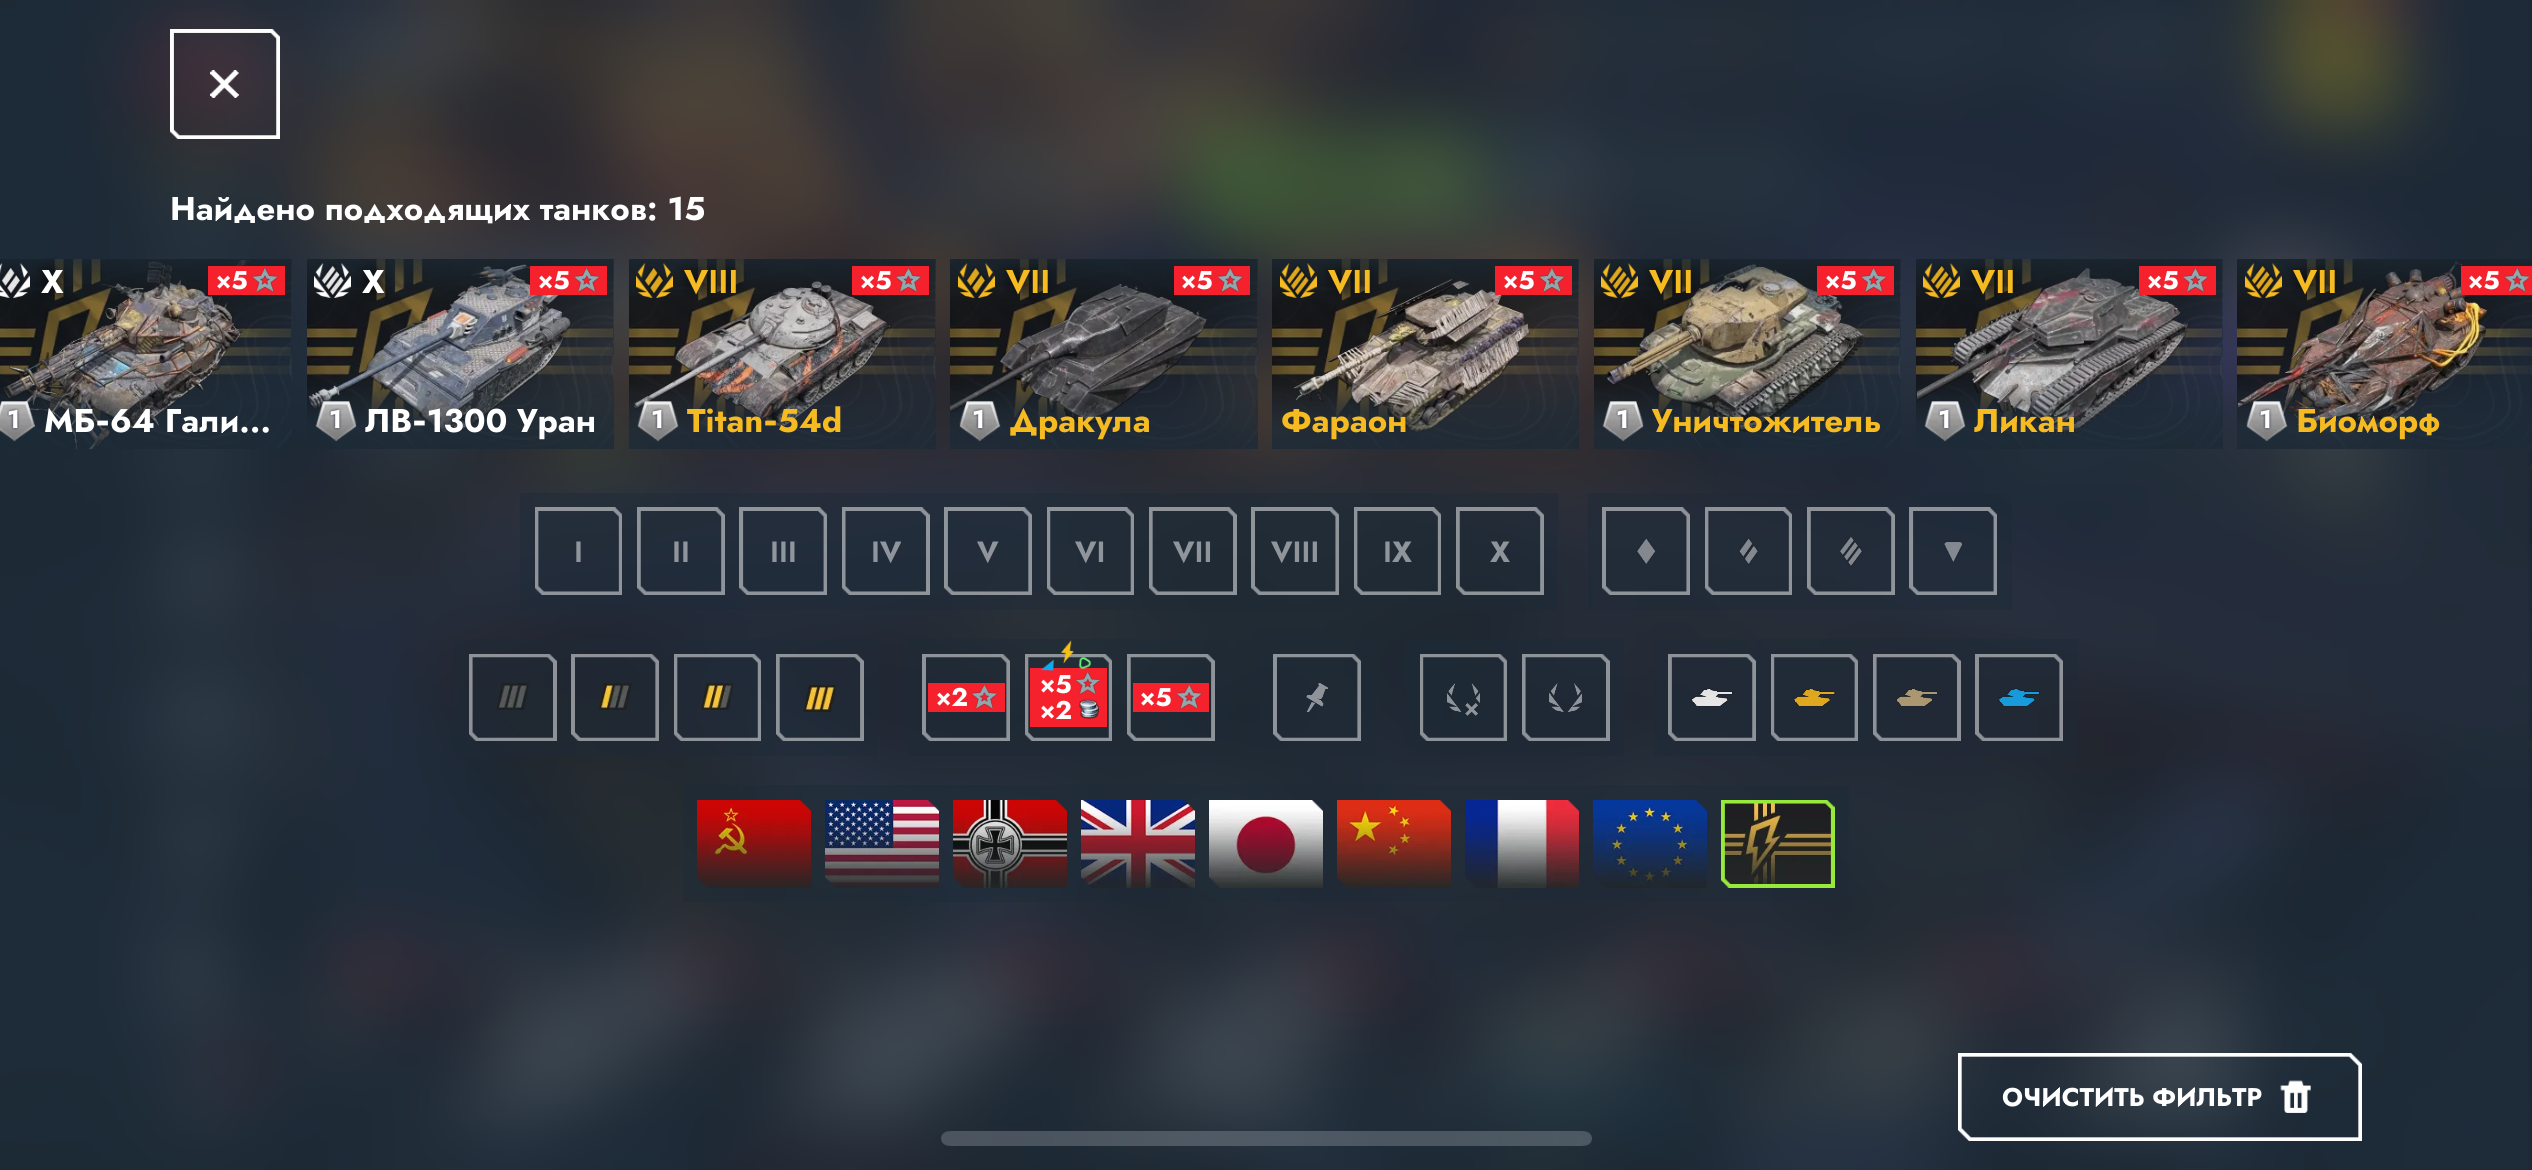2532x1170 pixels.
Task: Select the light tank class diamond filter
Action: pos(1645,551)
